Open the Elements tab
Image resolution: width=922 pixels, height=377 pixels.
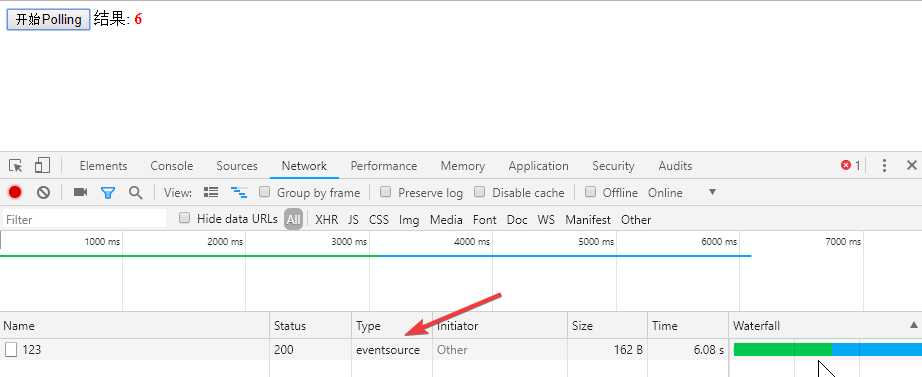[103, 166]
